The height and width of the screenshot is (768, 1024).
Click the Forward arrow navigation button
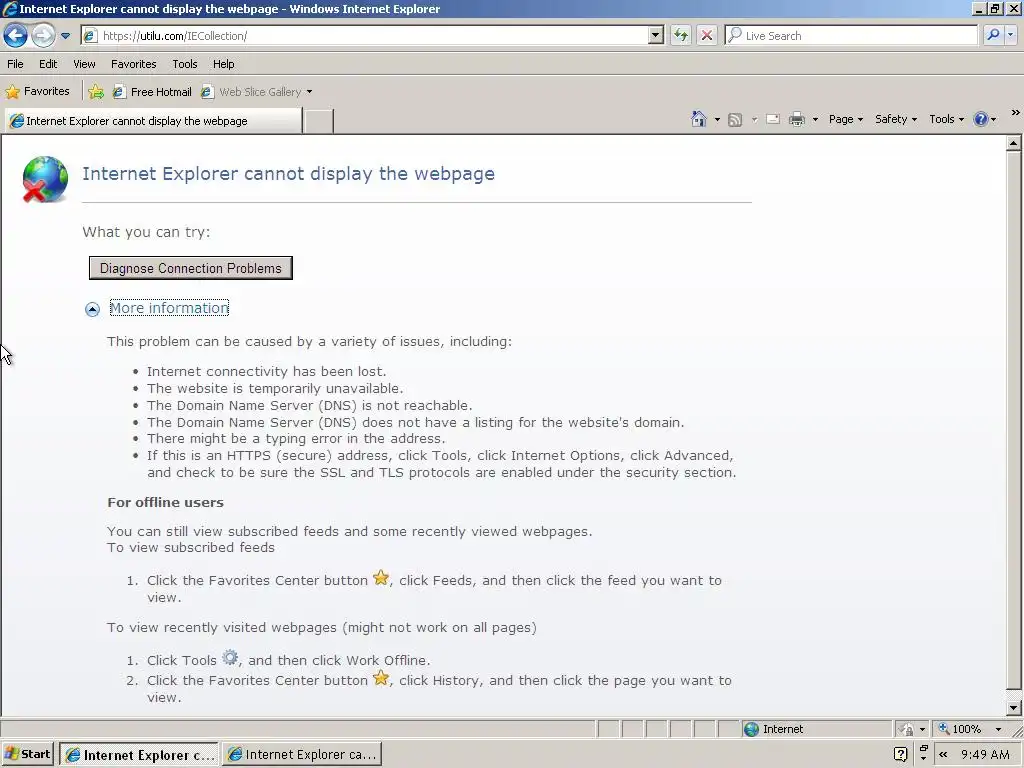coord(43,35)
